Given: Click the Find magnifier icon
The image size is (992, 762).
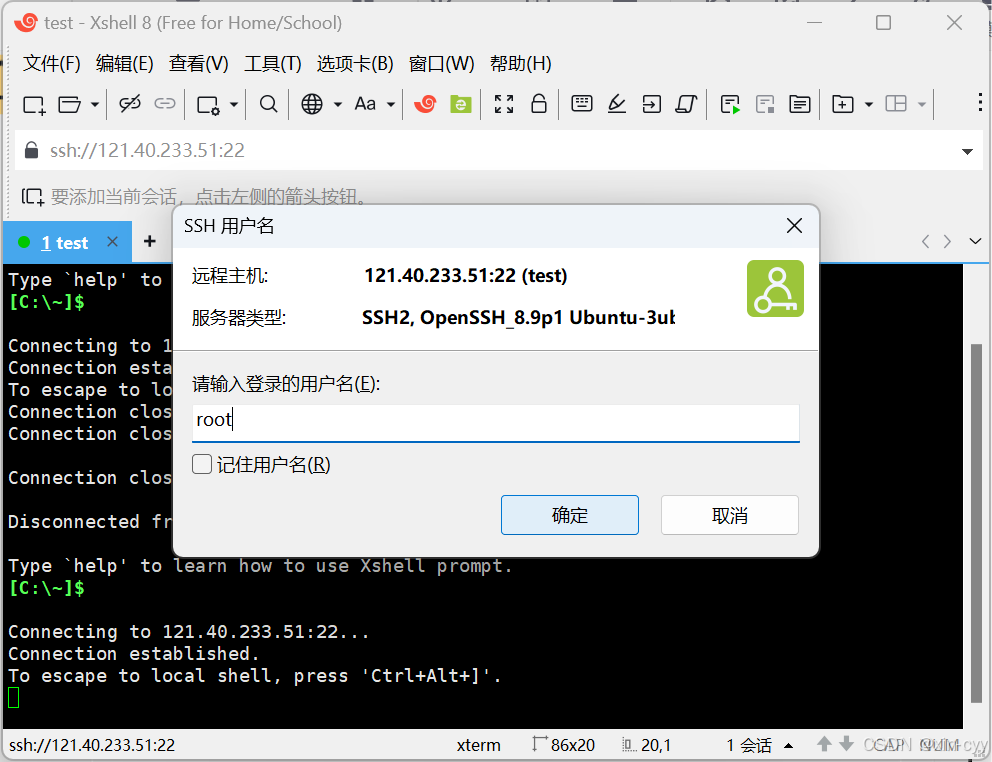Looking at the screenshot, I should pyautogui.click(x=269, y=104).
